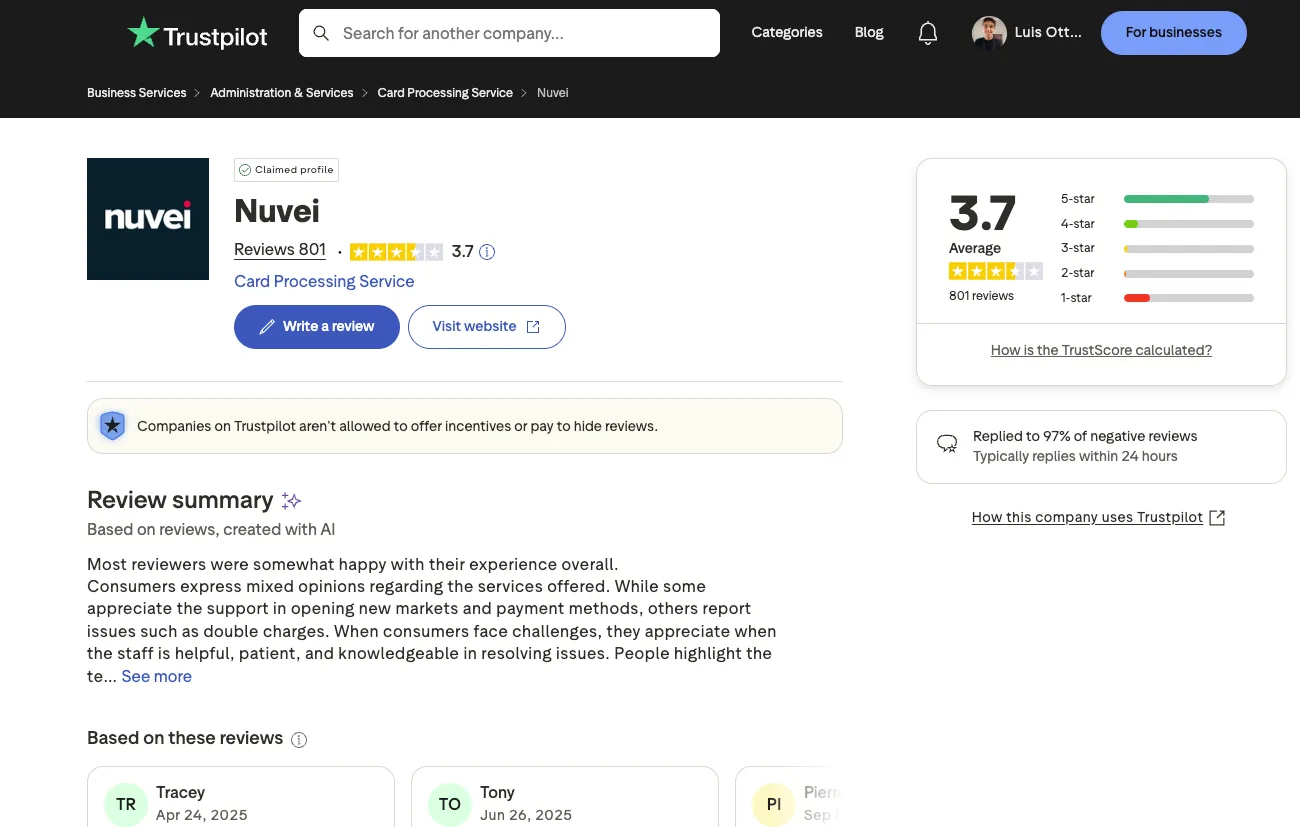Click the Claimed profile checkmark badge
The height and width of the screenshot is (827, 1300).
point(245,170)
